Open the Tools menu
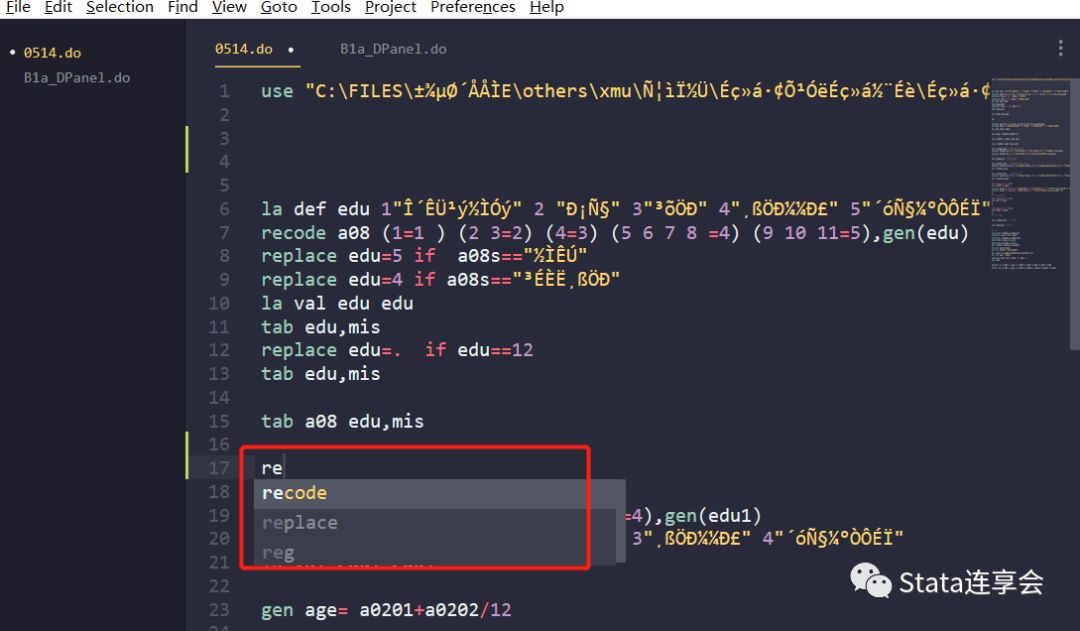The height and width of the screenshot is (631, 1080). click(x=330, y=8)
